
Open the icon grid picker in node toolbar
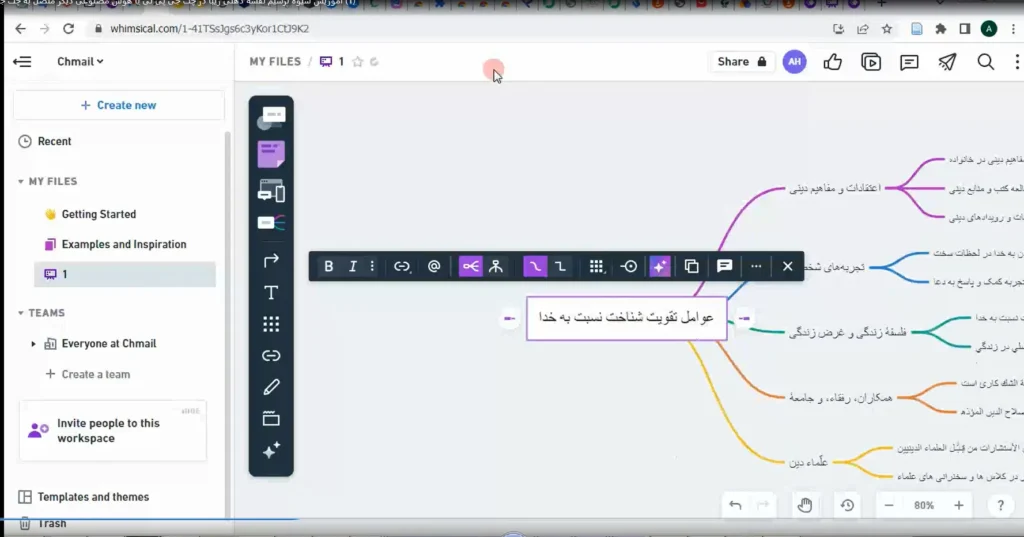tap(596, 267)
